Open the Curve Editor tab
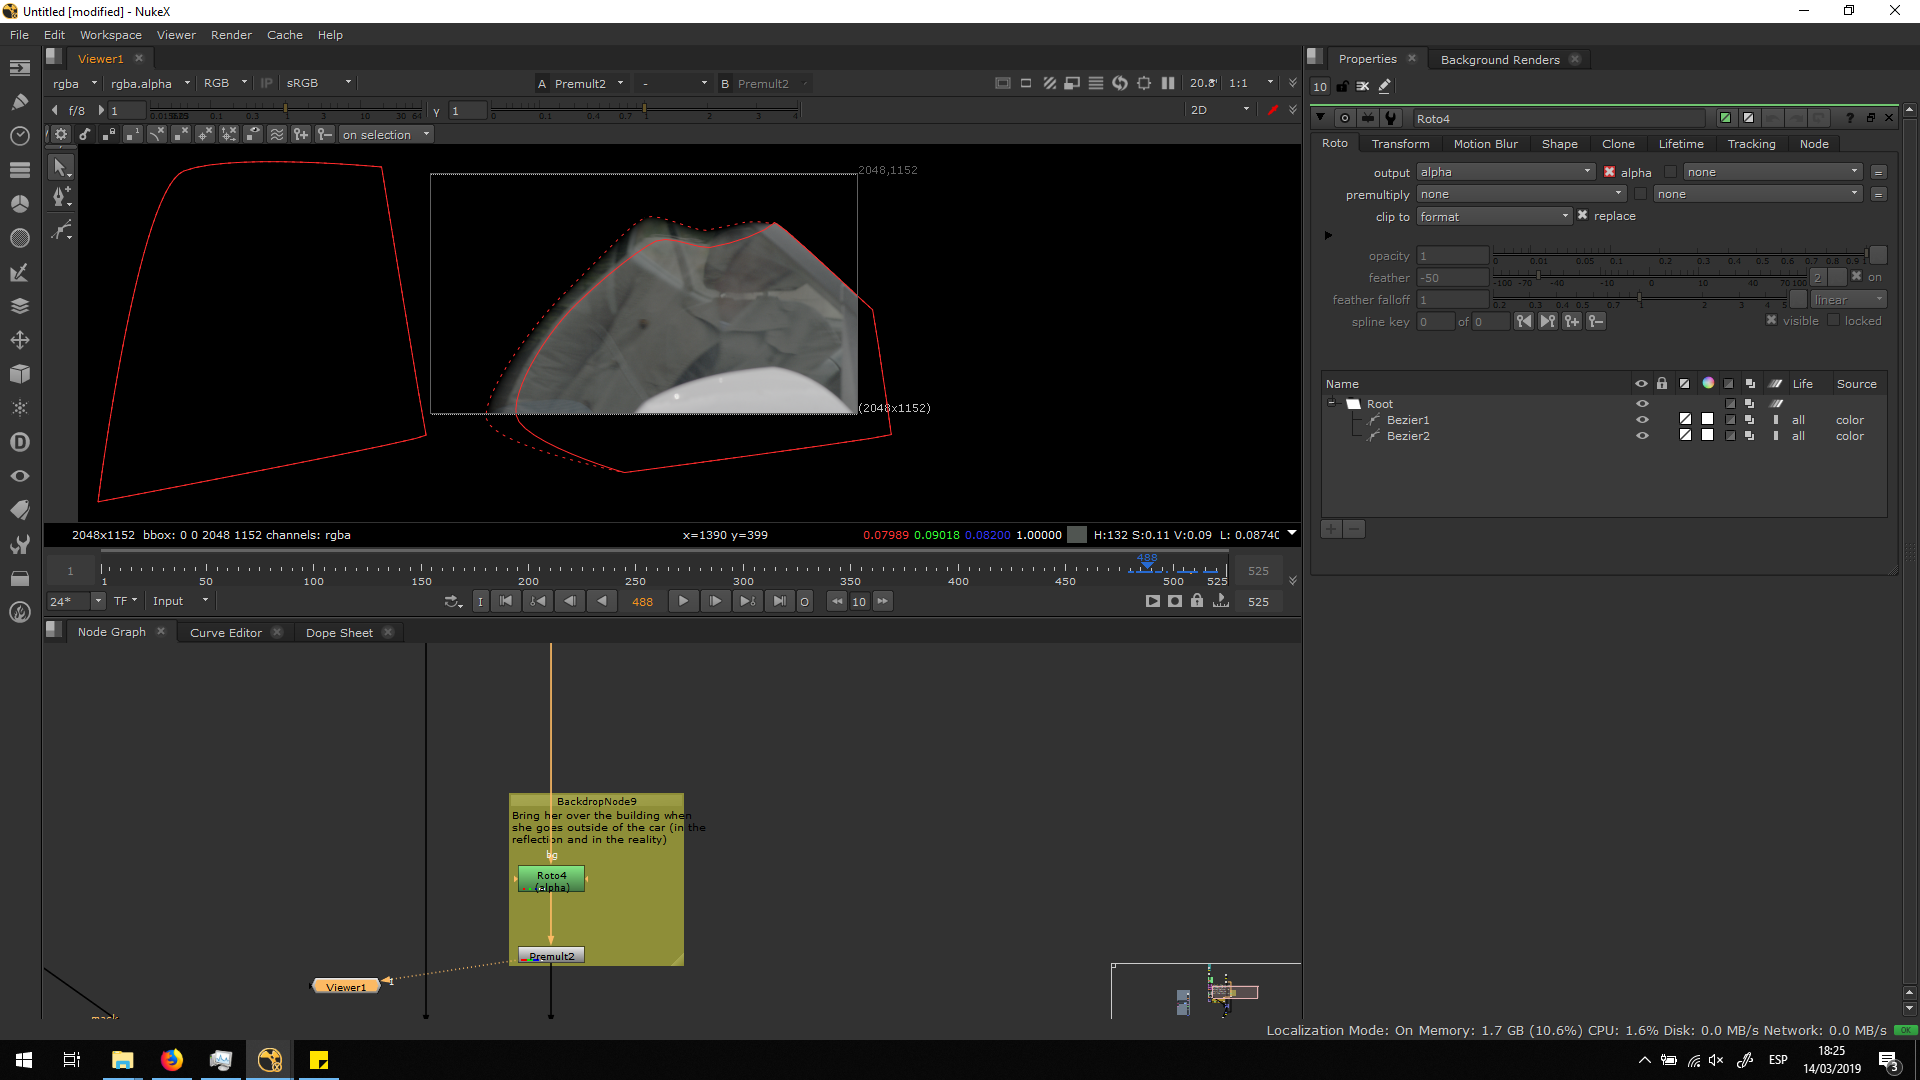The image size is (1920, 1080). [x=226, y=633]
